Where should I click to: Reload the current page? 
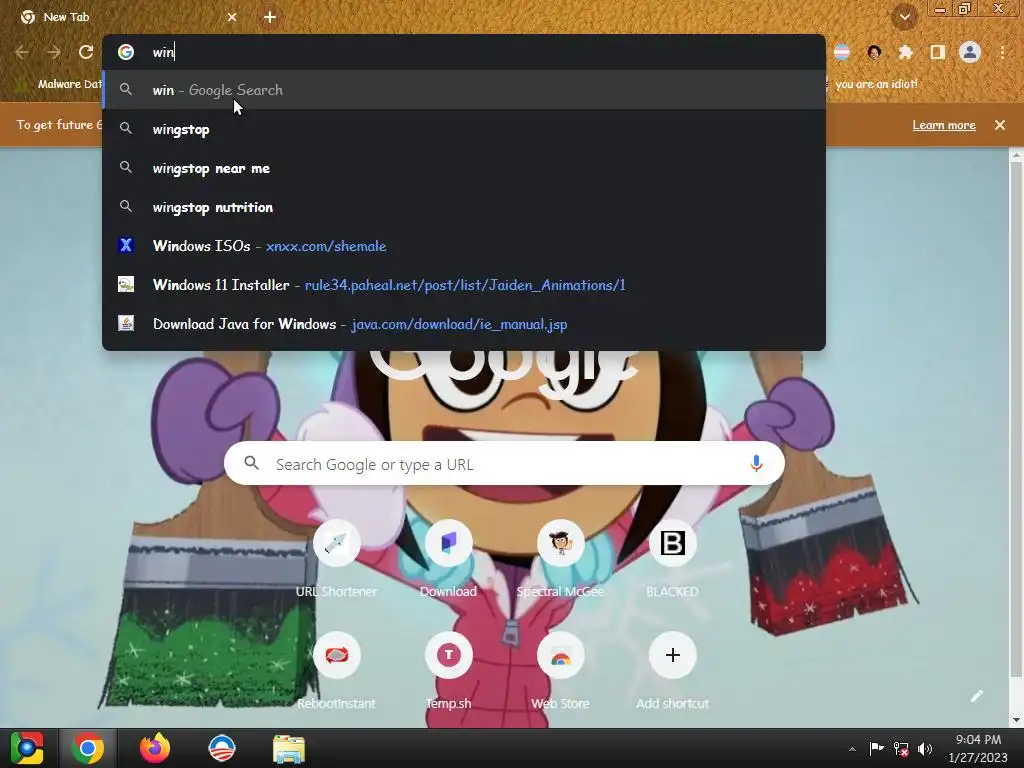click(x=86, y=52)
